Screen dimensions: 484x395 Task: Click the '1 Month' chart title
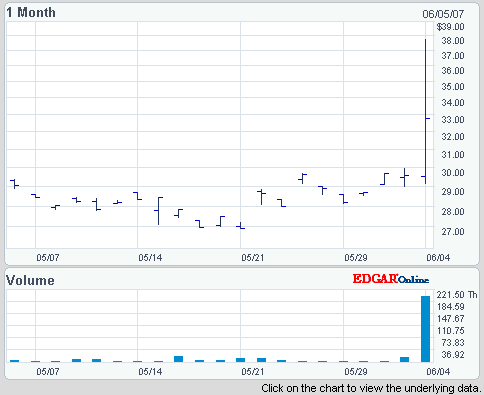(x=31, y=12)
